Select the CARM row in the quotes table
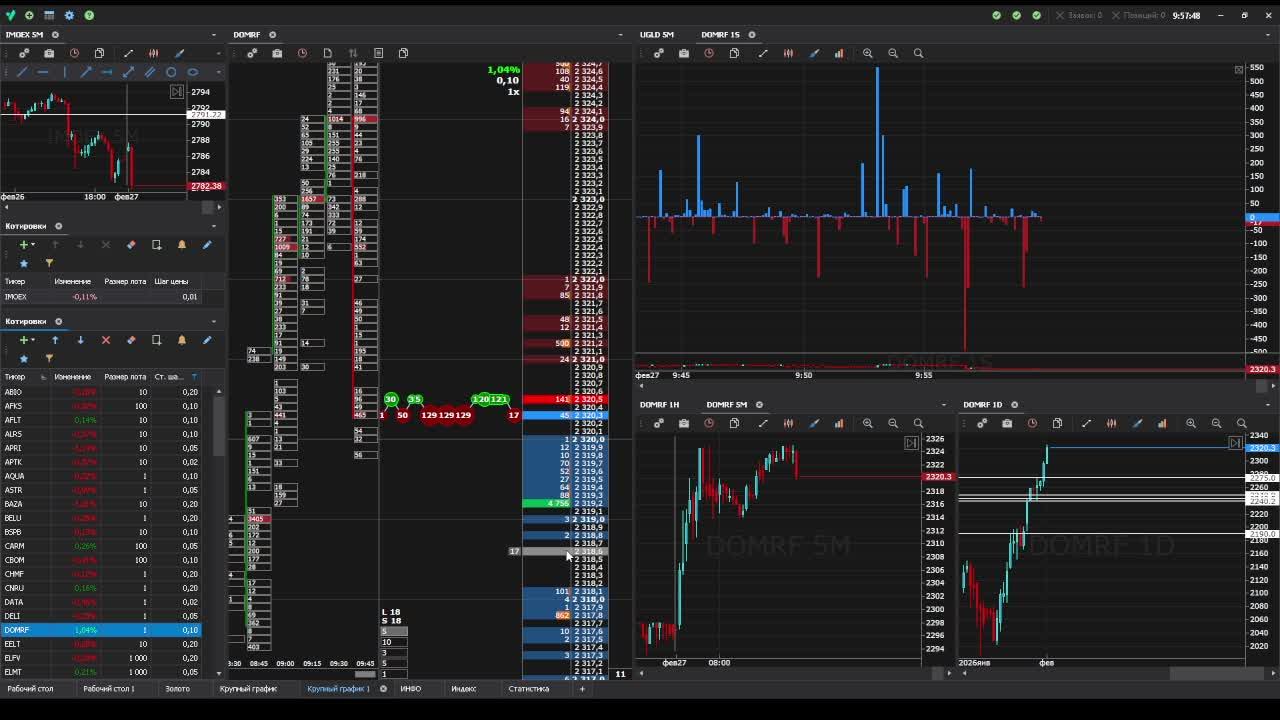1280x720 pixels. 101,546
